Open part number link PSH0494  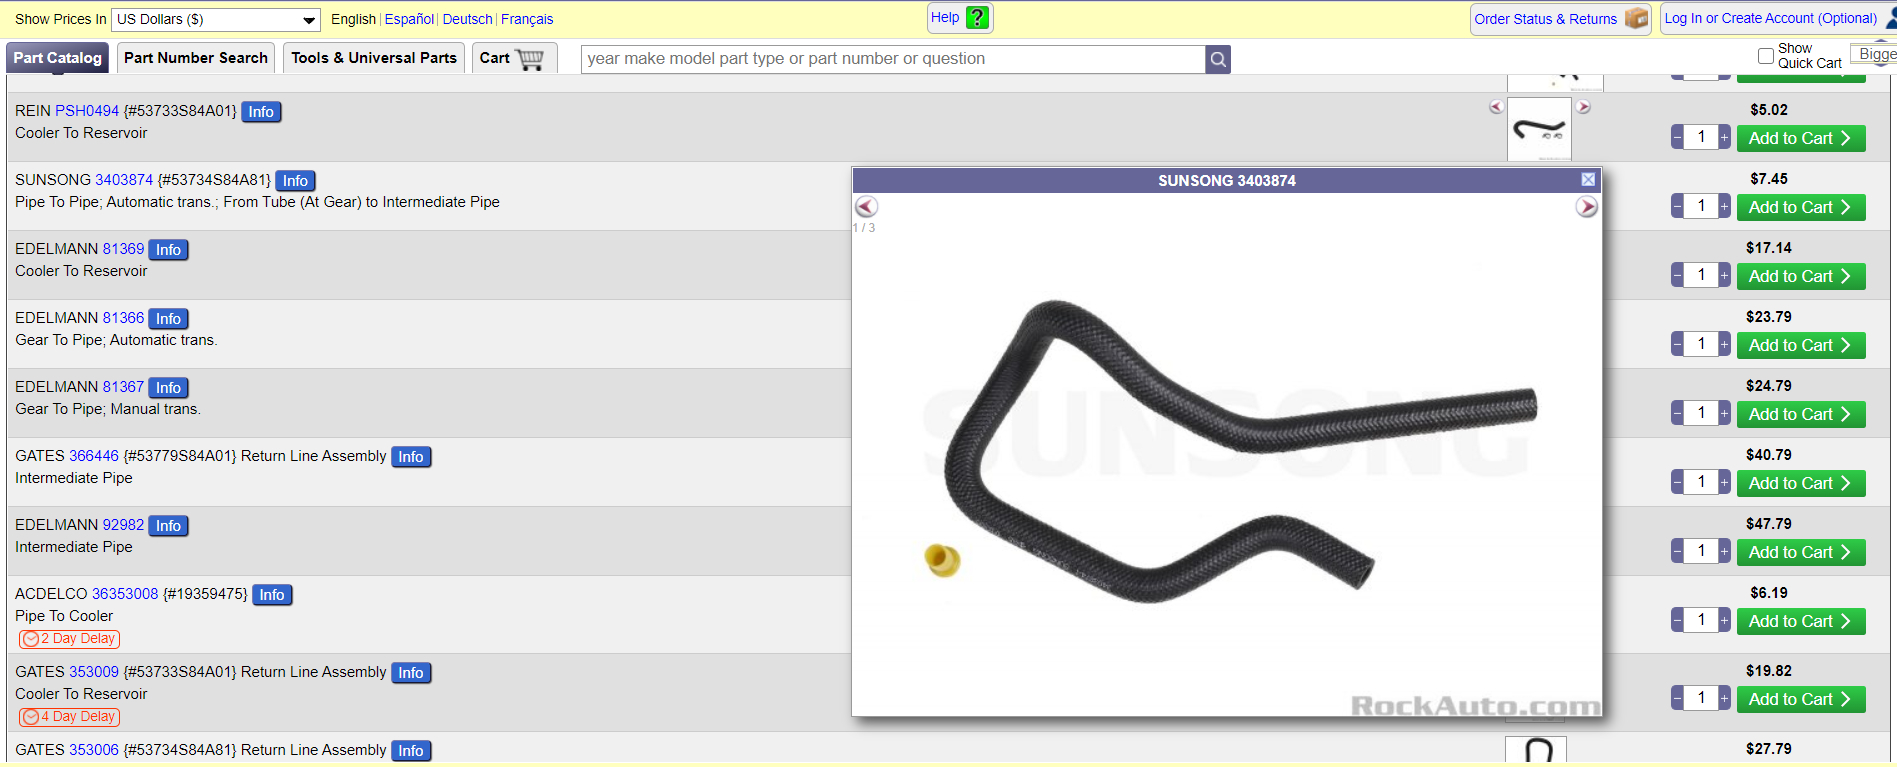87,111
